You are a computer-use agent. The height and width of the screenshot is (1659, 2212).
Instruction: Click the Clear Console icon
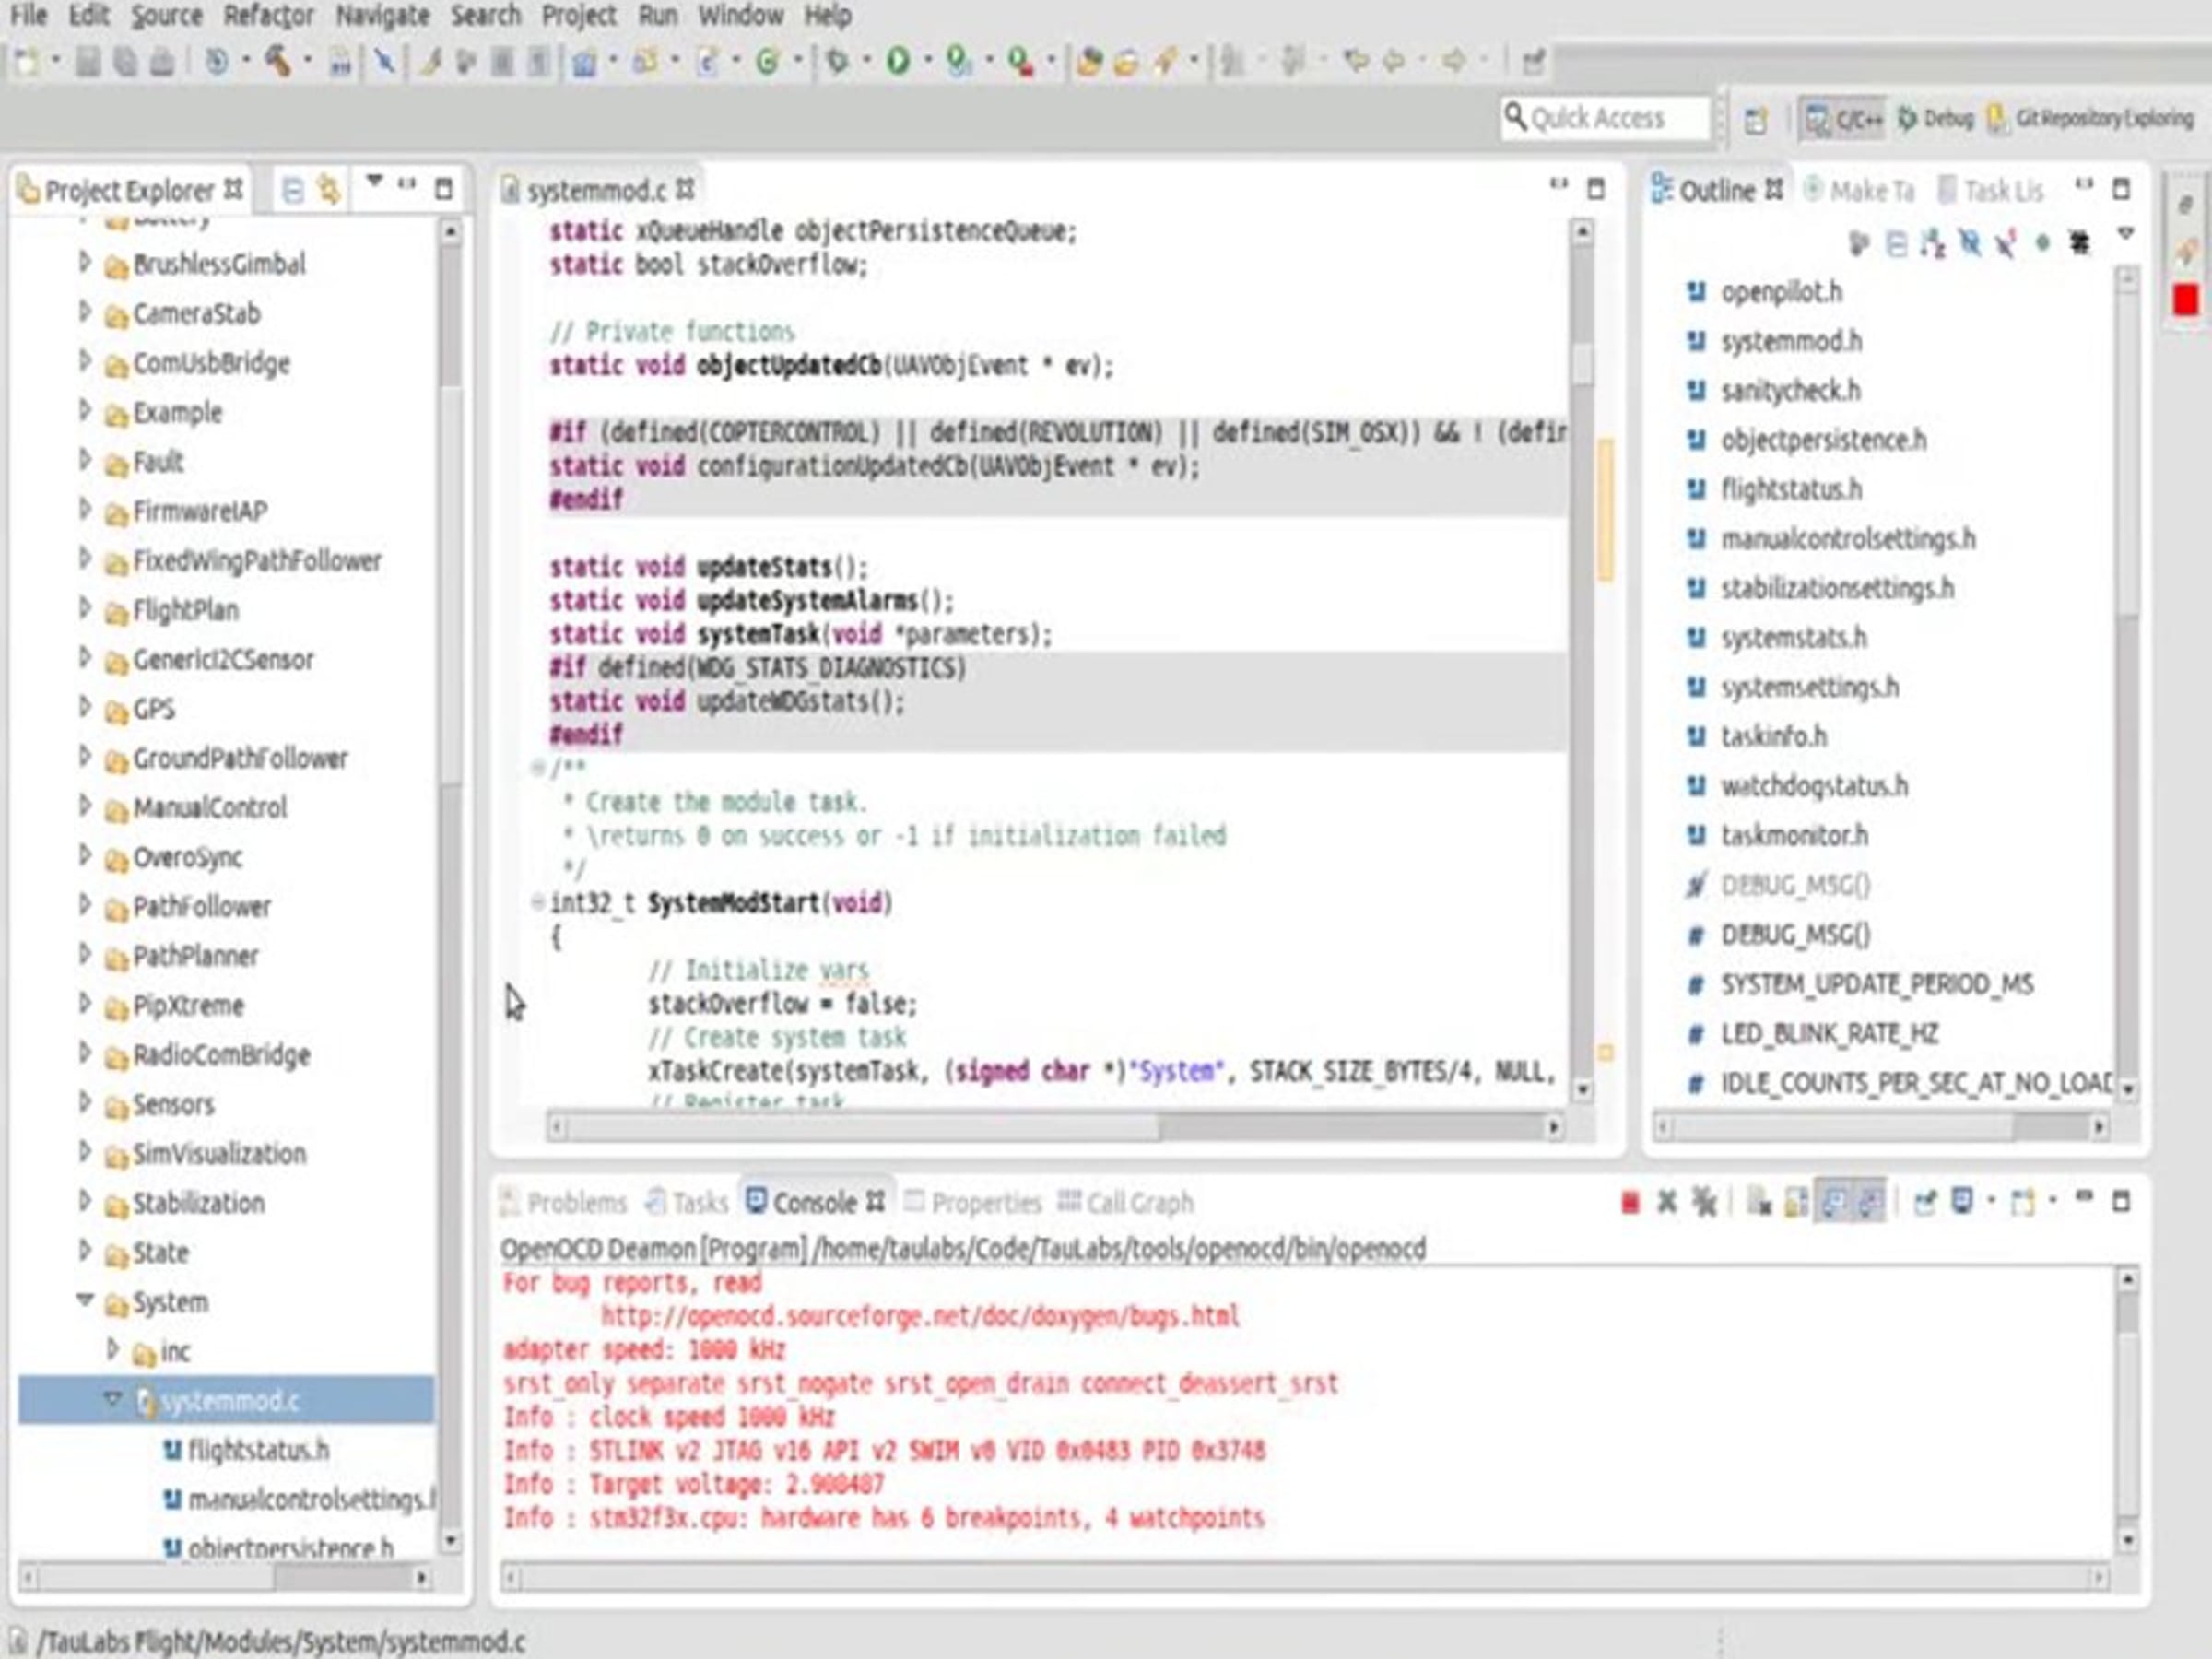pos(1759,1202)
